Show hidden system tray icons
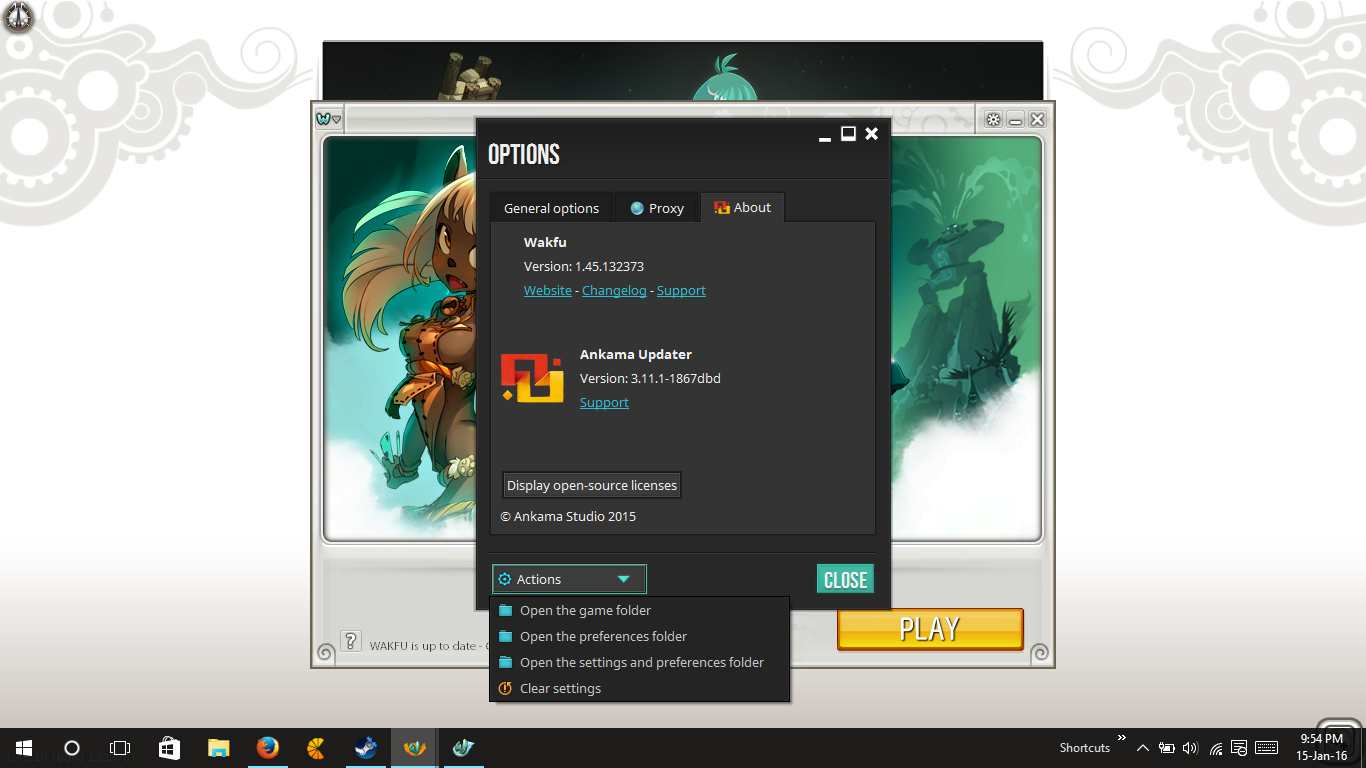The image size is (1366, 768). (1143, 748)
